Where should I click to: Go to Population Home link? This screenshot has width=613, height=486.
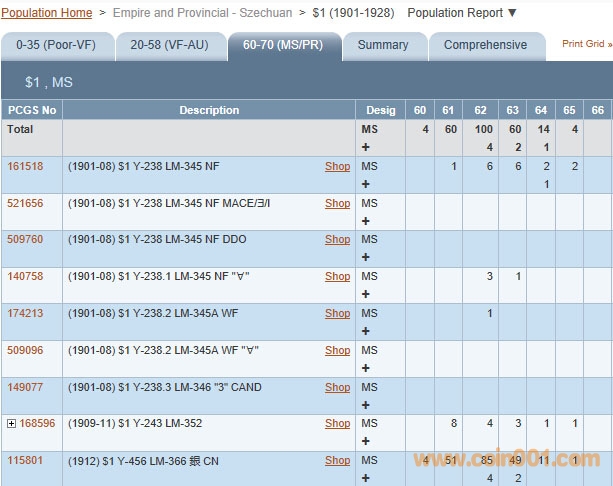tap(47, 13)
